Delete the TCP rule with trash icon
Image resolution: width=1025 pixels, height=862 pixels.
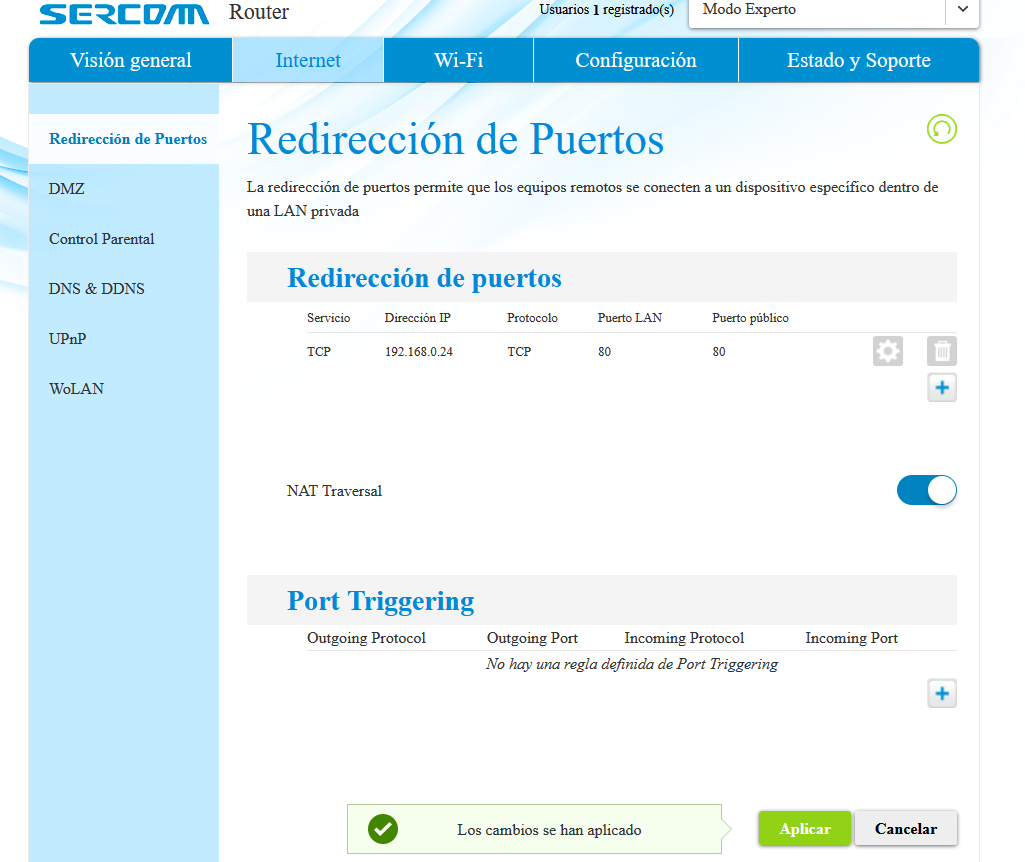tap(941, 351)
